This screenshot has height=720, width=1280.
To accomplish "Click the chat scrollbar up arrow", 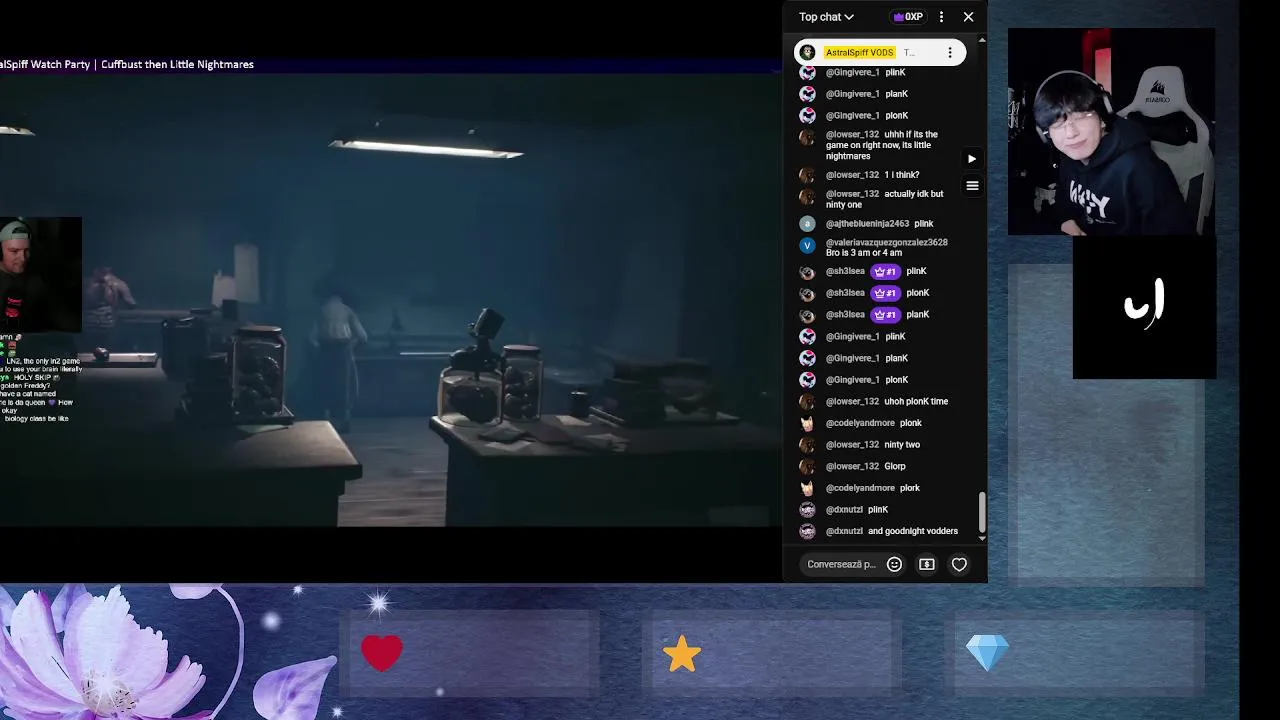I will pos(982,40).
